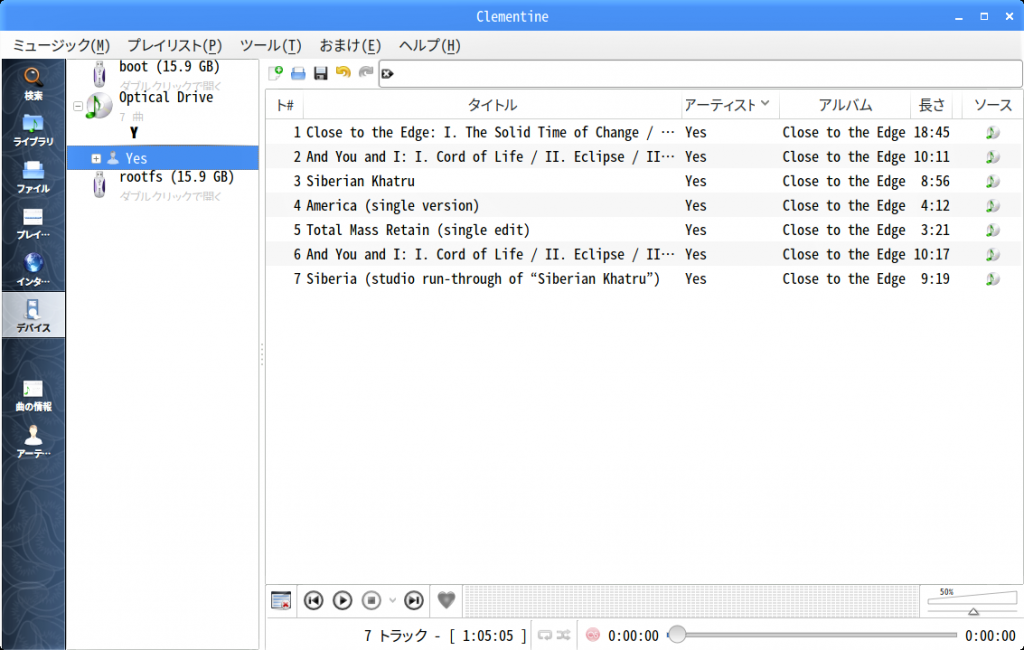Click the new playlist toolbar icon
Viewport: 1024px width, 650px height.
276,73
